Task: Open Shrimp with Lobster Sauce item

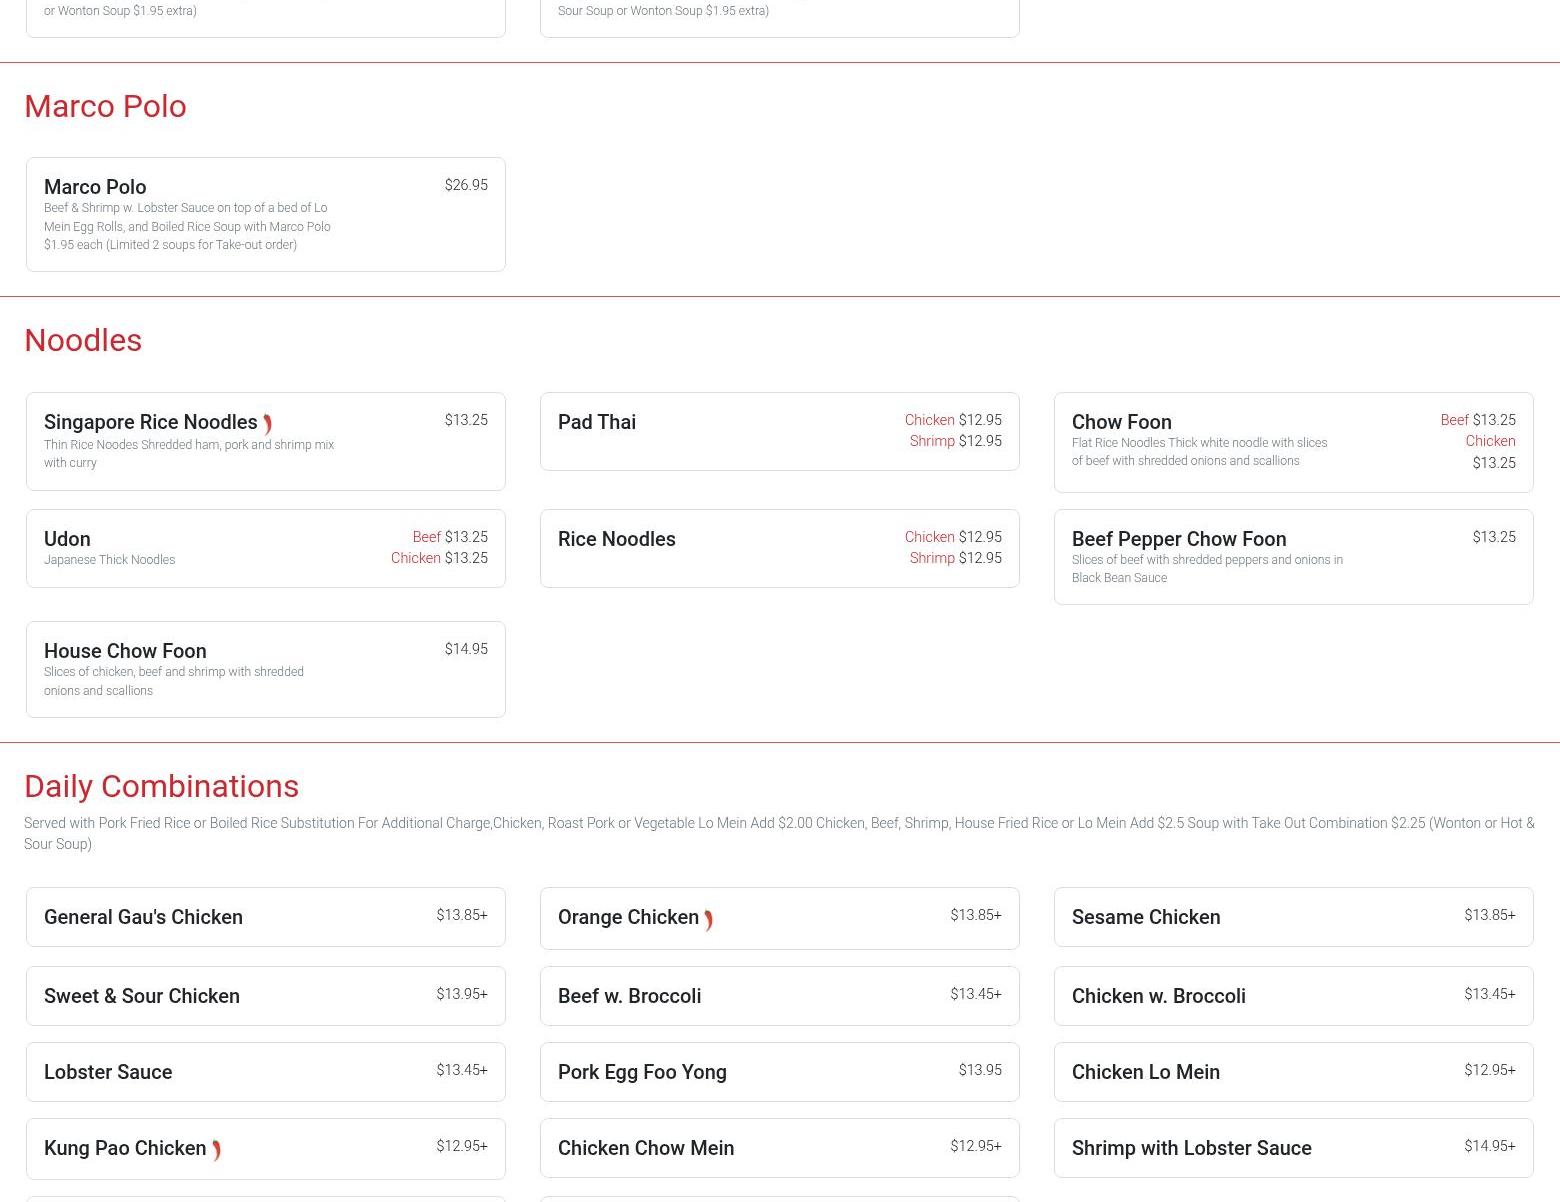Action: (x=1293, y=1148)
